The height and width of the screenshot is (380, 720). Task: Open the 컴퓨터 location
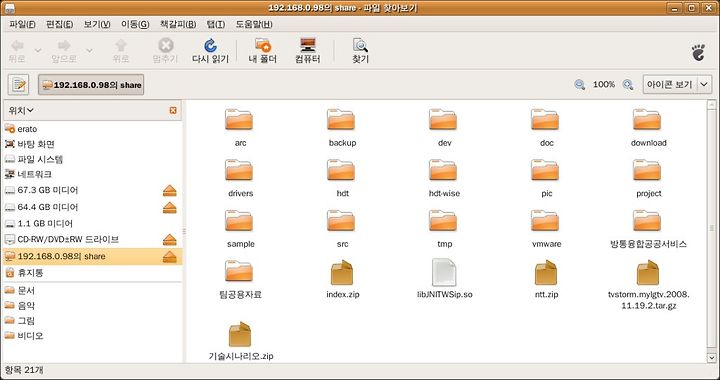click(308, 50)
